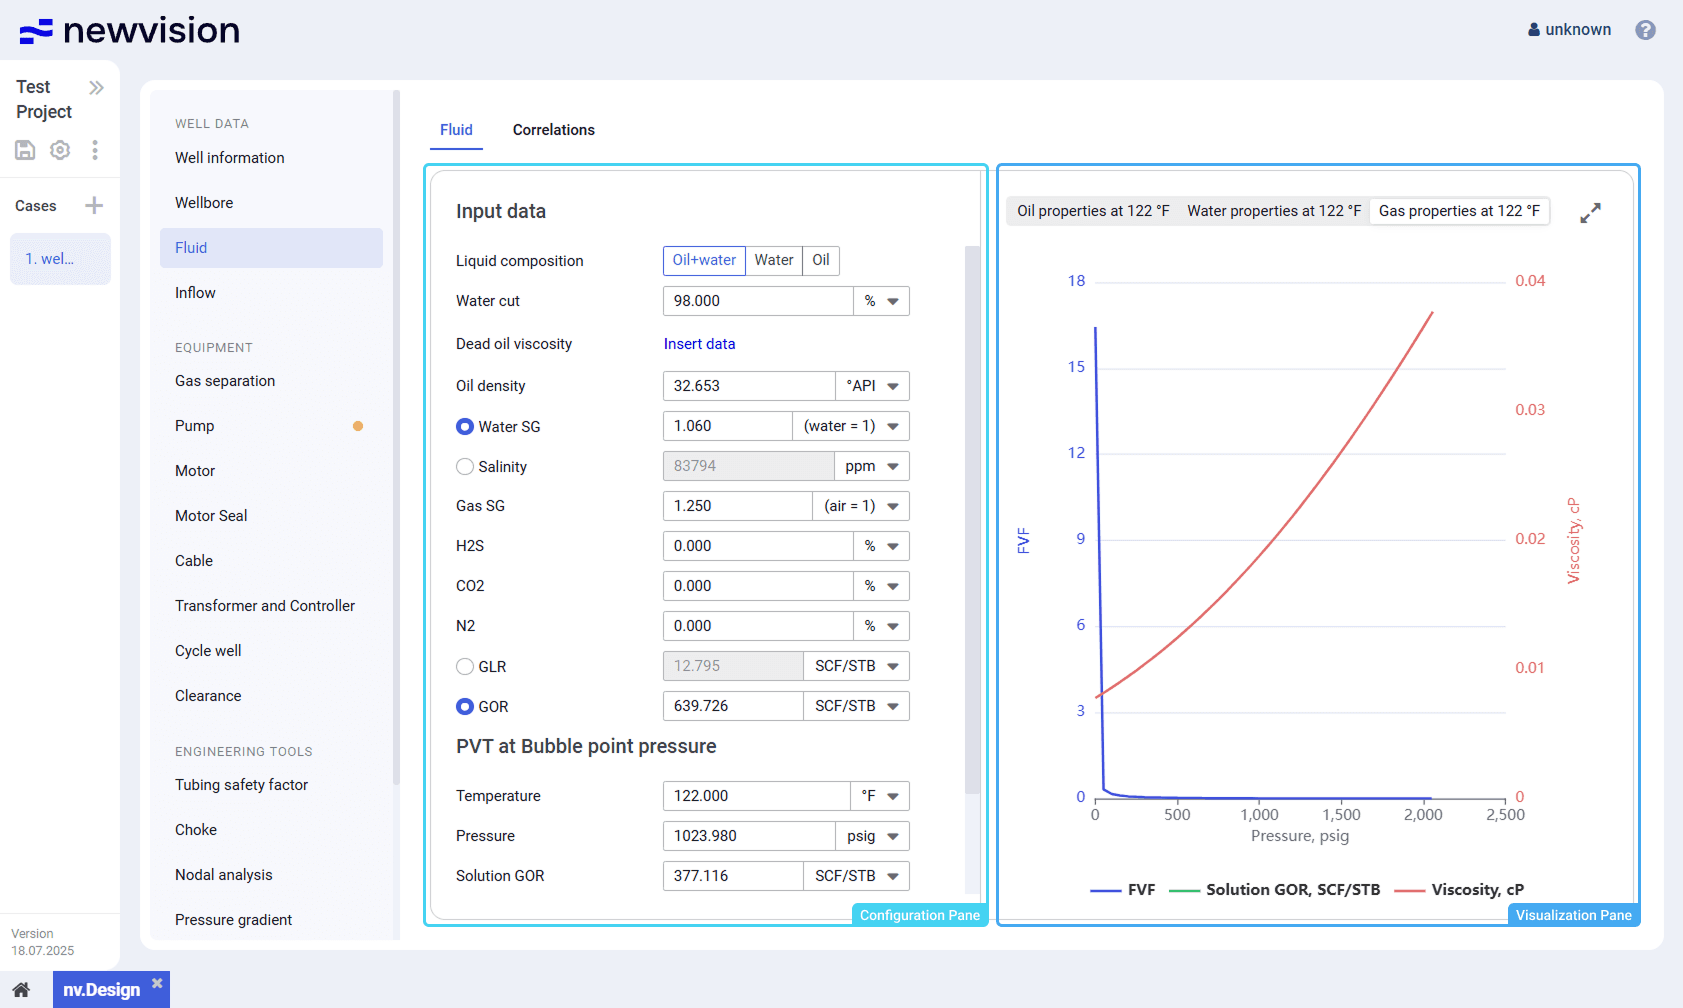The height and width of the screenshot is (1008, 1683).
Task: Show Water properties at 122 °F tab
Action: 1273,211
